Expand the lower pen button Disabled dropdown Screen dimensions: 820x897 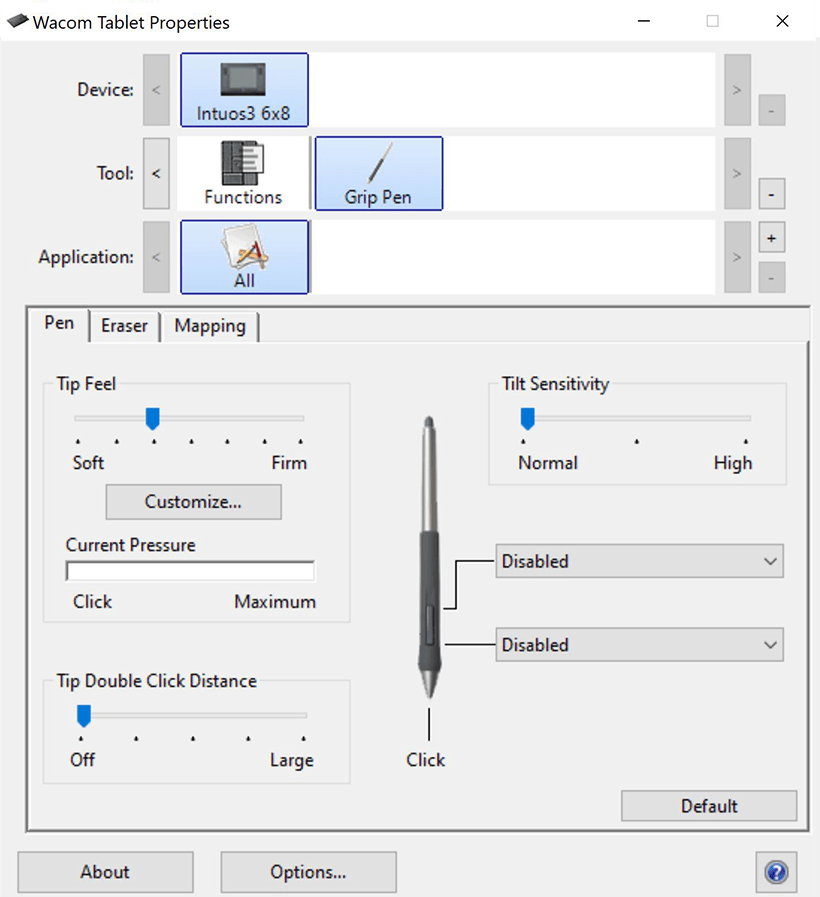click(639, 645)
